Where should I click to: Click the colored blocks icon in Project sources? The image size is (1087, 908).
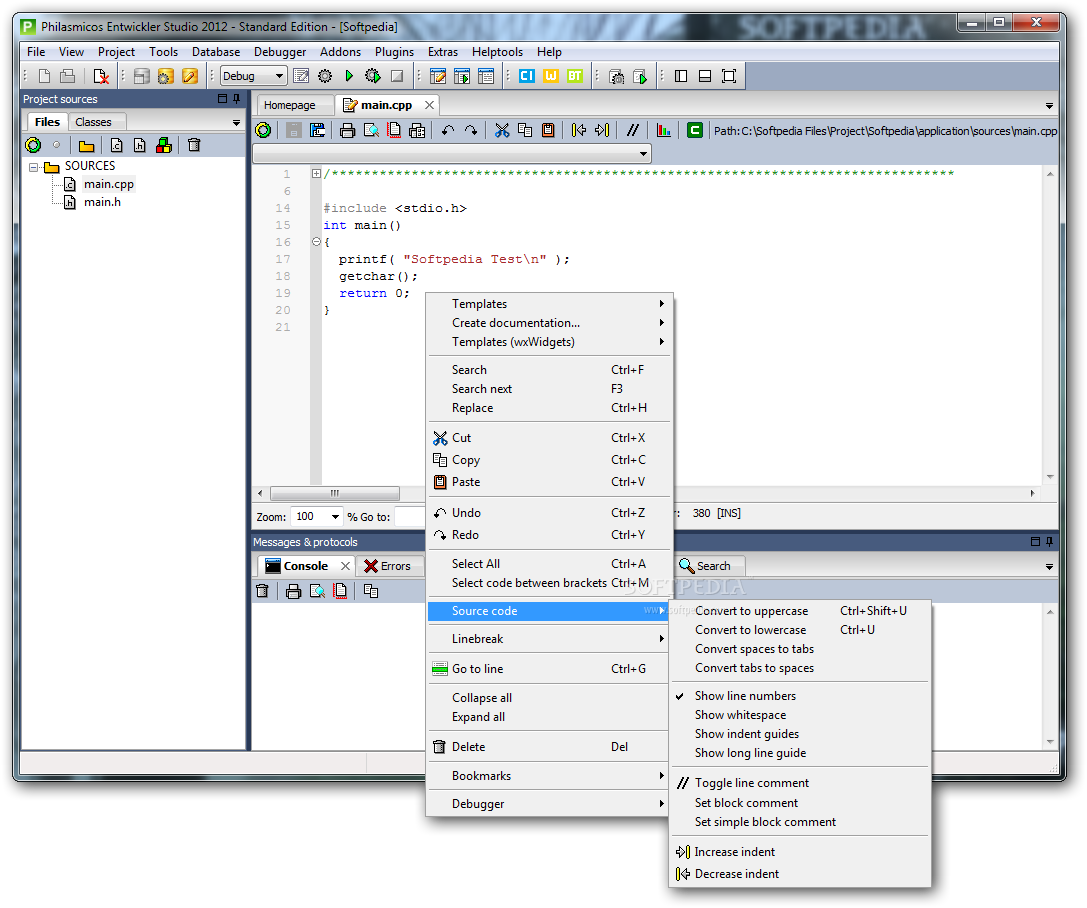click(164, 146)
